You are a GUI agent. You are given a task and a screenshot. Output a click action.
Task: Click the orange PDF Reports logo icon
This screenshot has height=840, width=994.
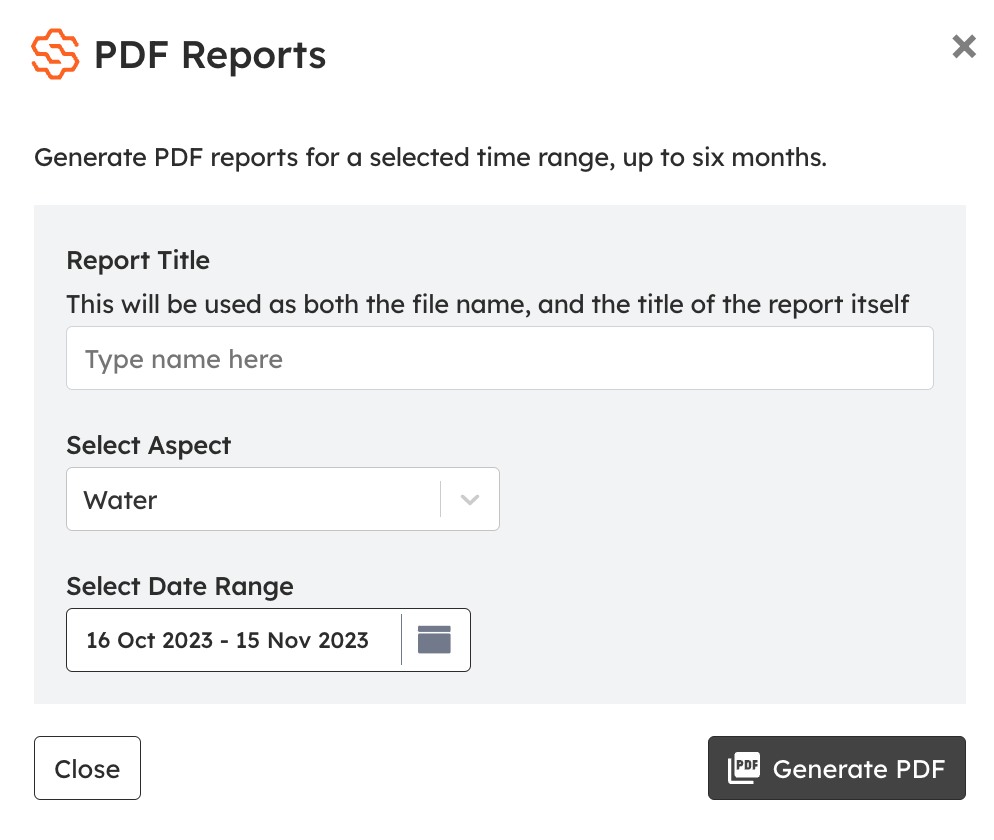click(x=55, y=54)
